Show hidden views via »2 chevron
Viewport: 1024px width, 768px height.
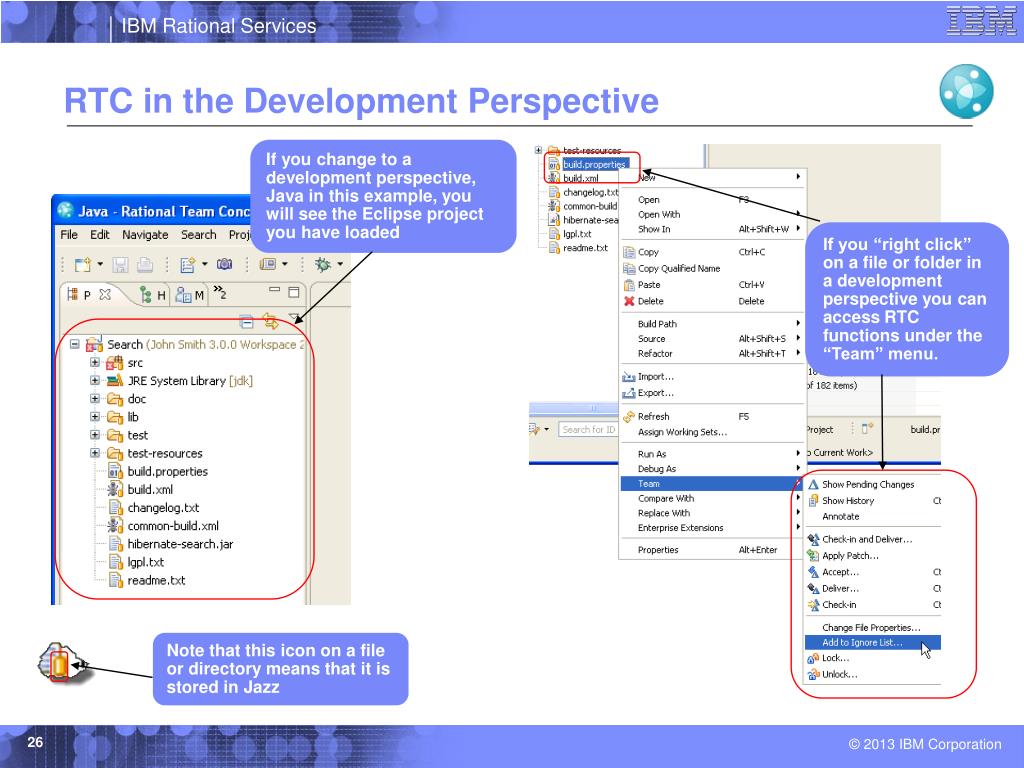[x=220, y=292]
